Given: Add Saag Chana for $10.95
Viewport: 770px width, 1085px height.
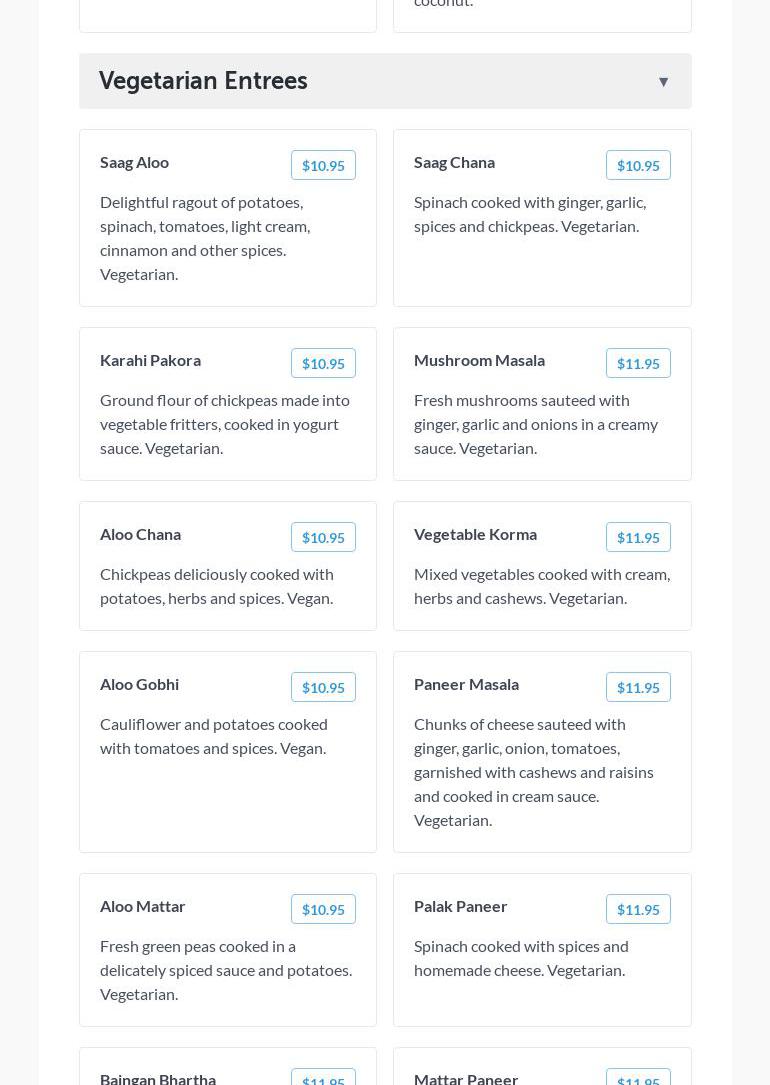Looking at the screenshot, I should [x=638, y=166].
